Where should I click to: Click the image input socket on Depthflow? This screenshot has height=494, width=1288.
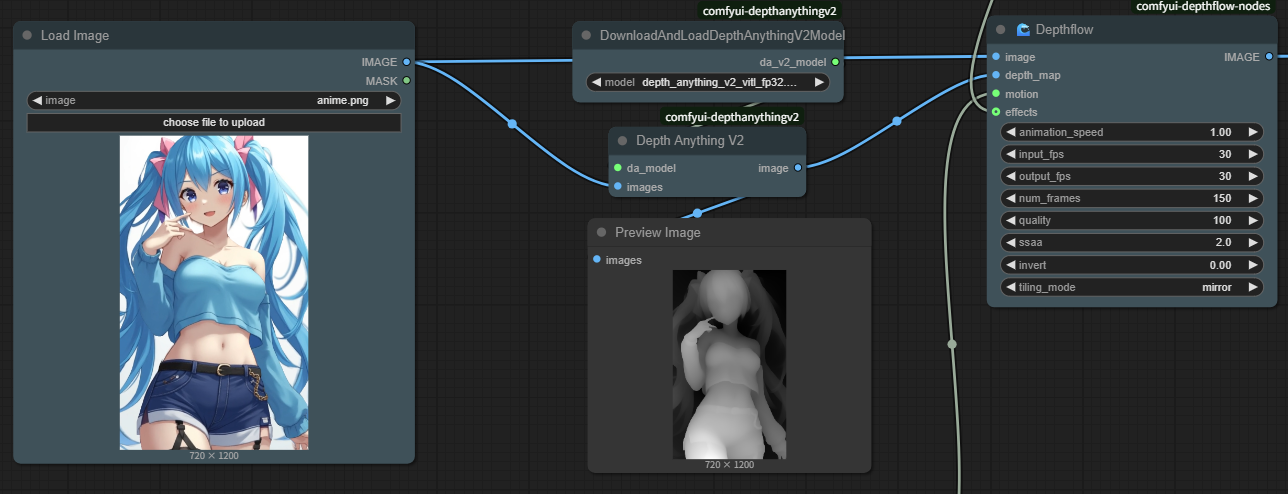(x=996, y=57)
